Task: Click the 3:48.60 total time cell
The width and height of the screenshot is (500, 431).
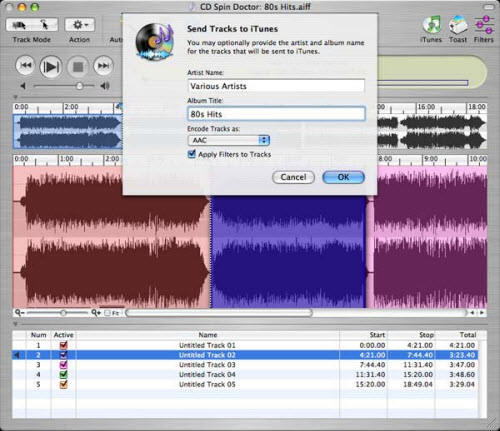Action: pos(462,374)
